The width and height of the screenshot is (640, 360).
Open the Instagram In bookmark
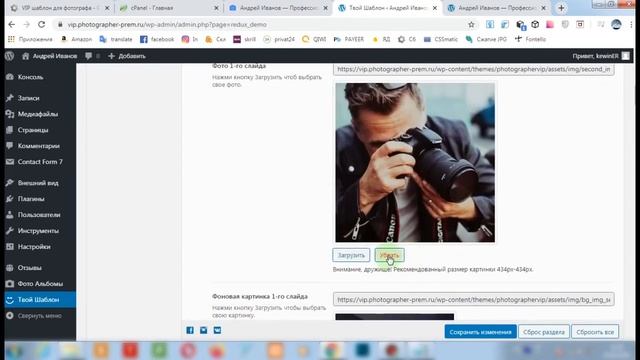pyautogui.click(x=190, y=39)
